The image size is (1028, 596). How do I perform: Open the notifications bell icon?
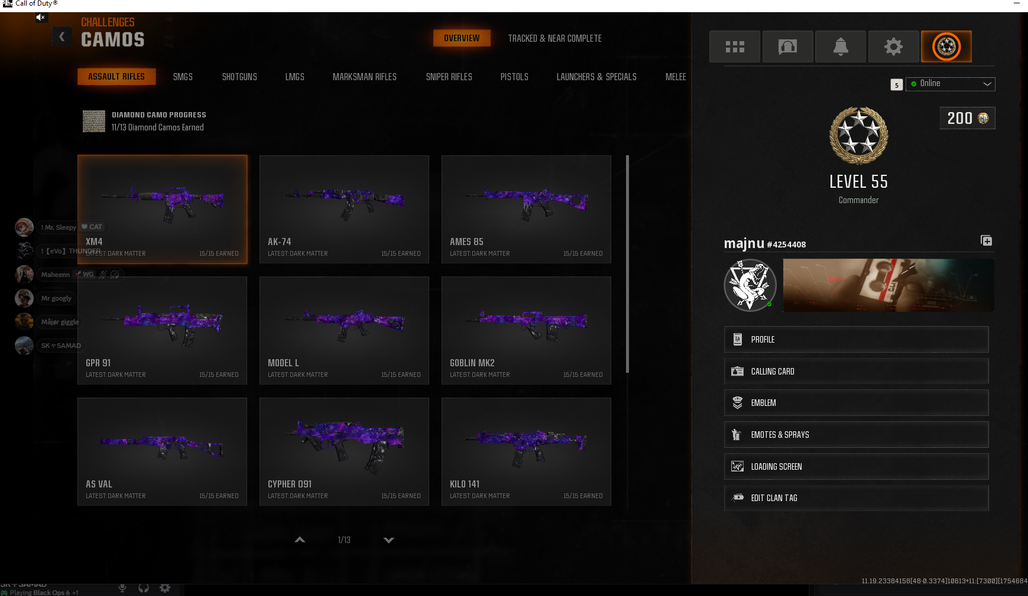[840, 47]
